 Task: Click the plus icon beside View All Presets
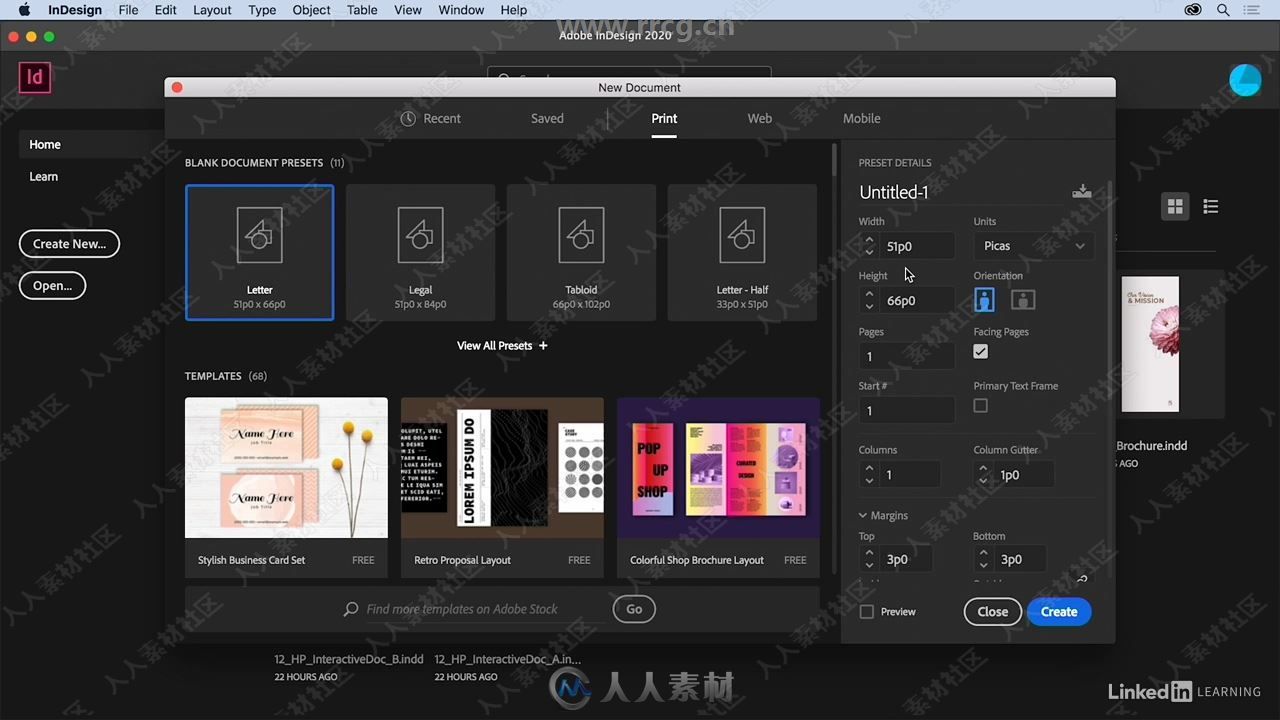click(x=543, y=346)
